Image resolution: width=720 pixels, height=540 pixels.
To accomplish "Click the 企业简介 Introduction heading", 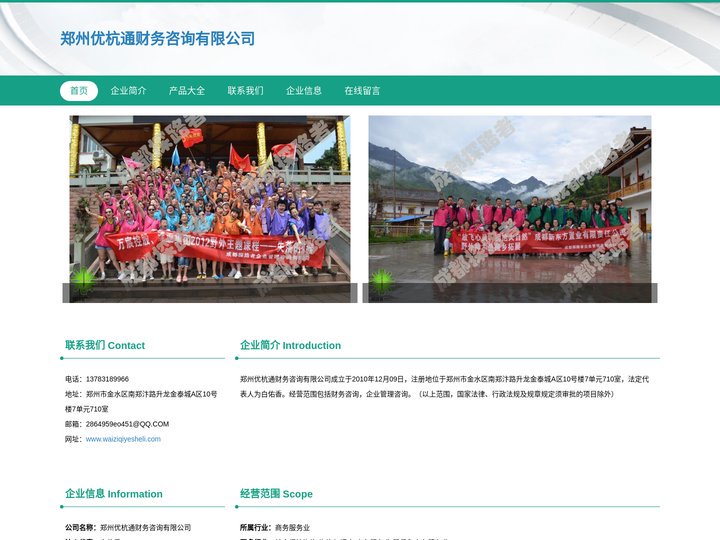I will pyautogui.click(x=290, y=345).
